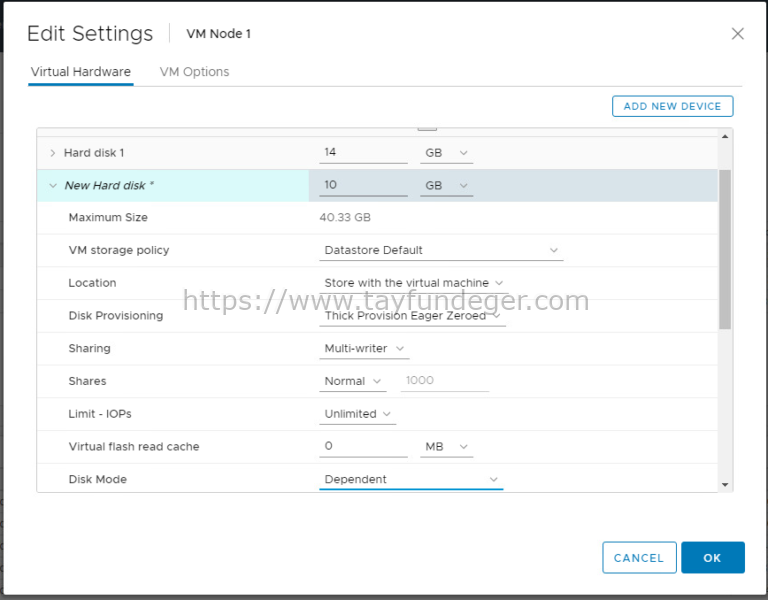This screenshot has width=768, height=600.
Task: Click the Virtual flash read cache field
Action: click(x=363, y=447)
